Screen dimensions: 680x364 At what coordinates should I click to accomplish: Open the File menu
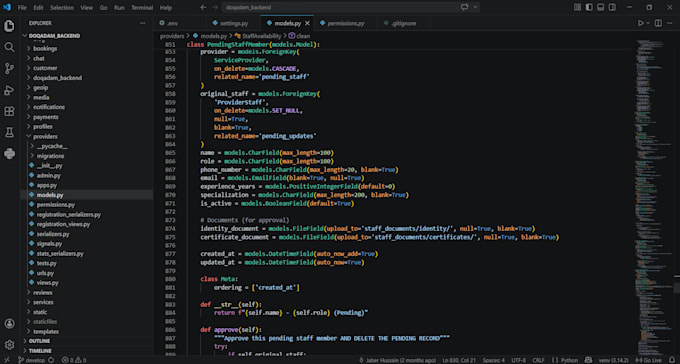(22, 7)
